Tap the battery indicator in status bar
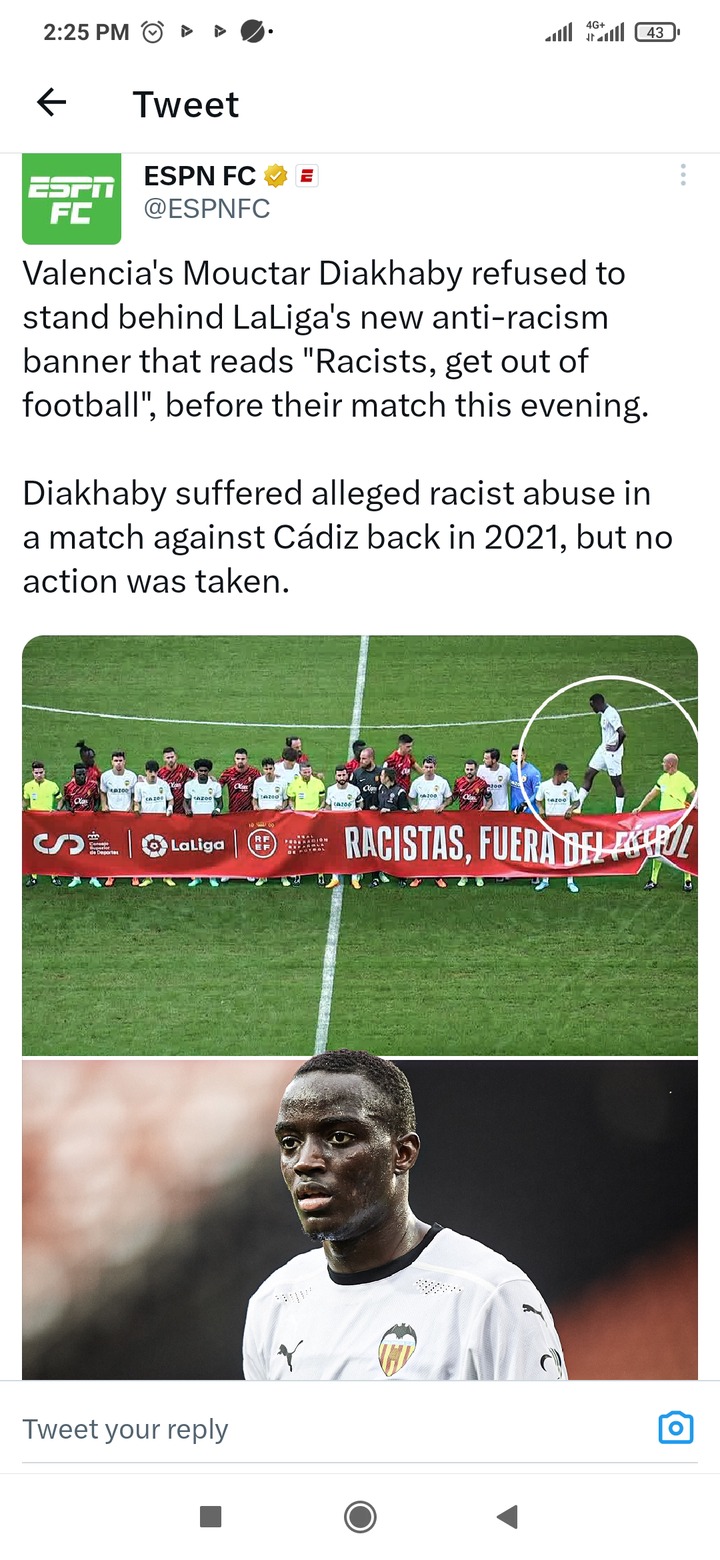The image size is (720, 1560). pos(657,32)
